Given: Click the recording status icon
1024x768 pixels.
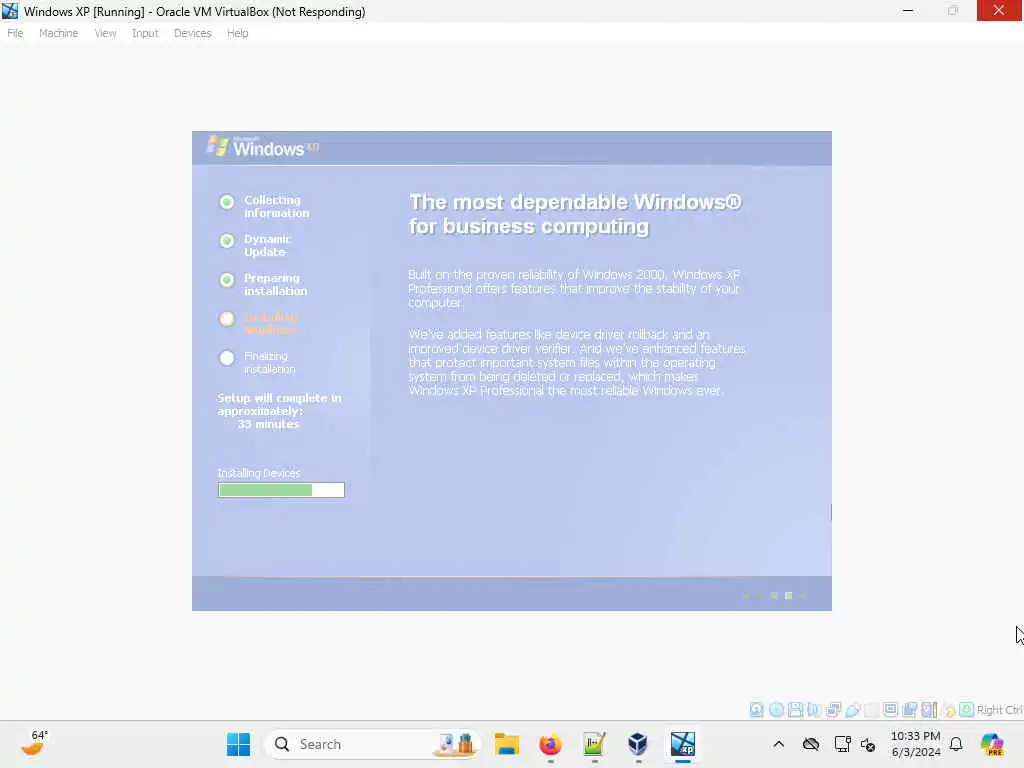Looking at the screenshot, I should pos(910,710).
